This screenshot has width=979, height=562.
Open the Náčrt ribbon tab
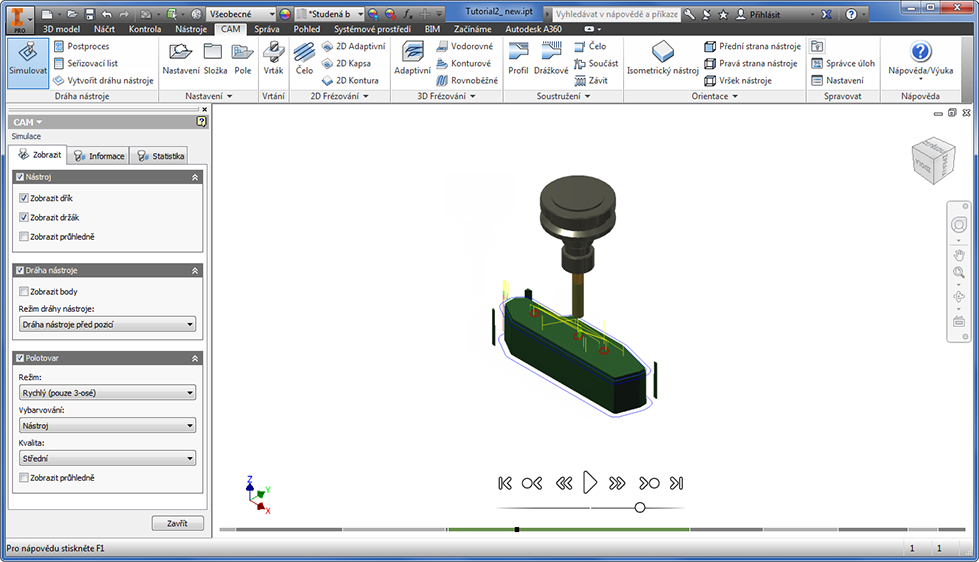point(104,29)
